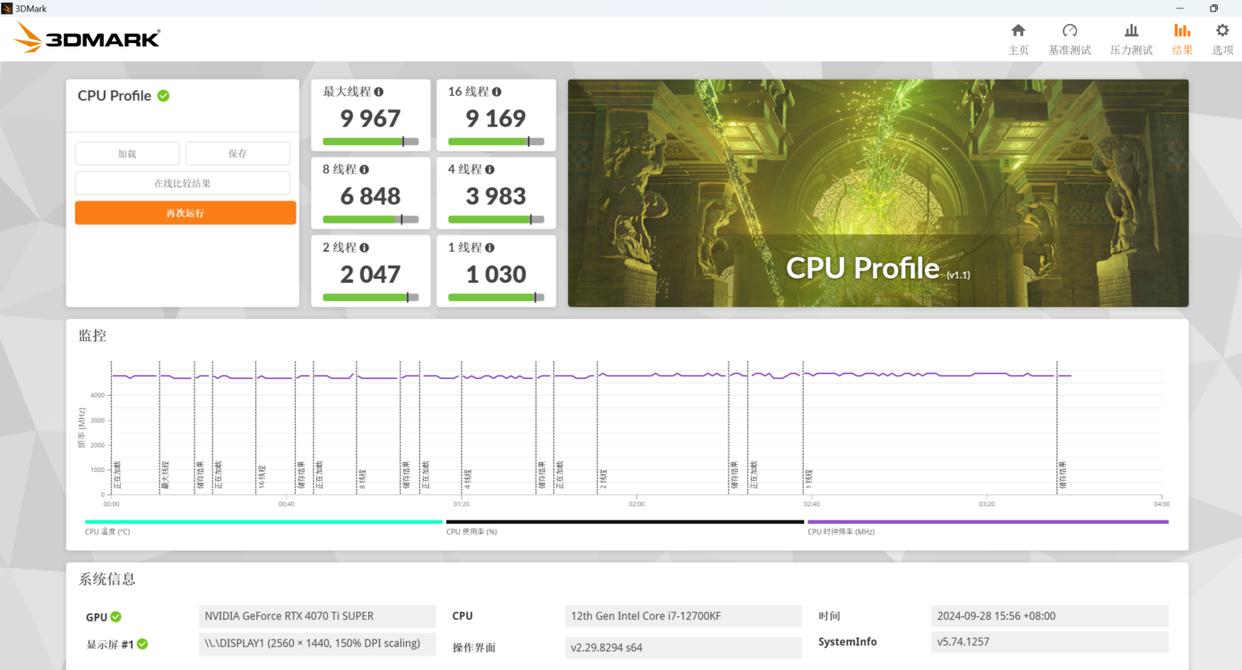Click the 加载 load button
This screenshot has height=670, width=1242.
click(127, 153)
